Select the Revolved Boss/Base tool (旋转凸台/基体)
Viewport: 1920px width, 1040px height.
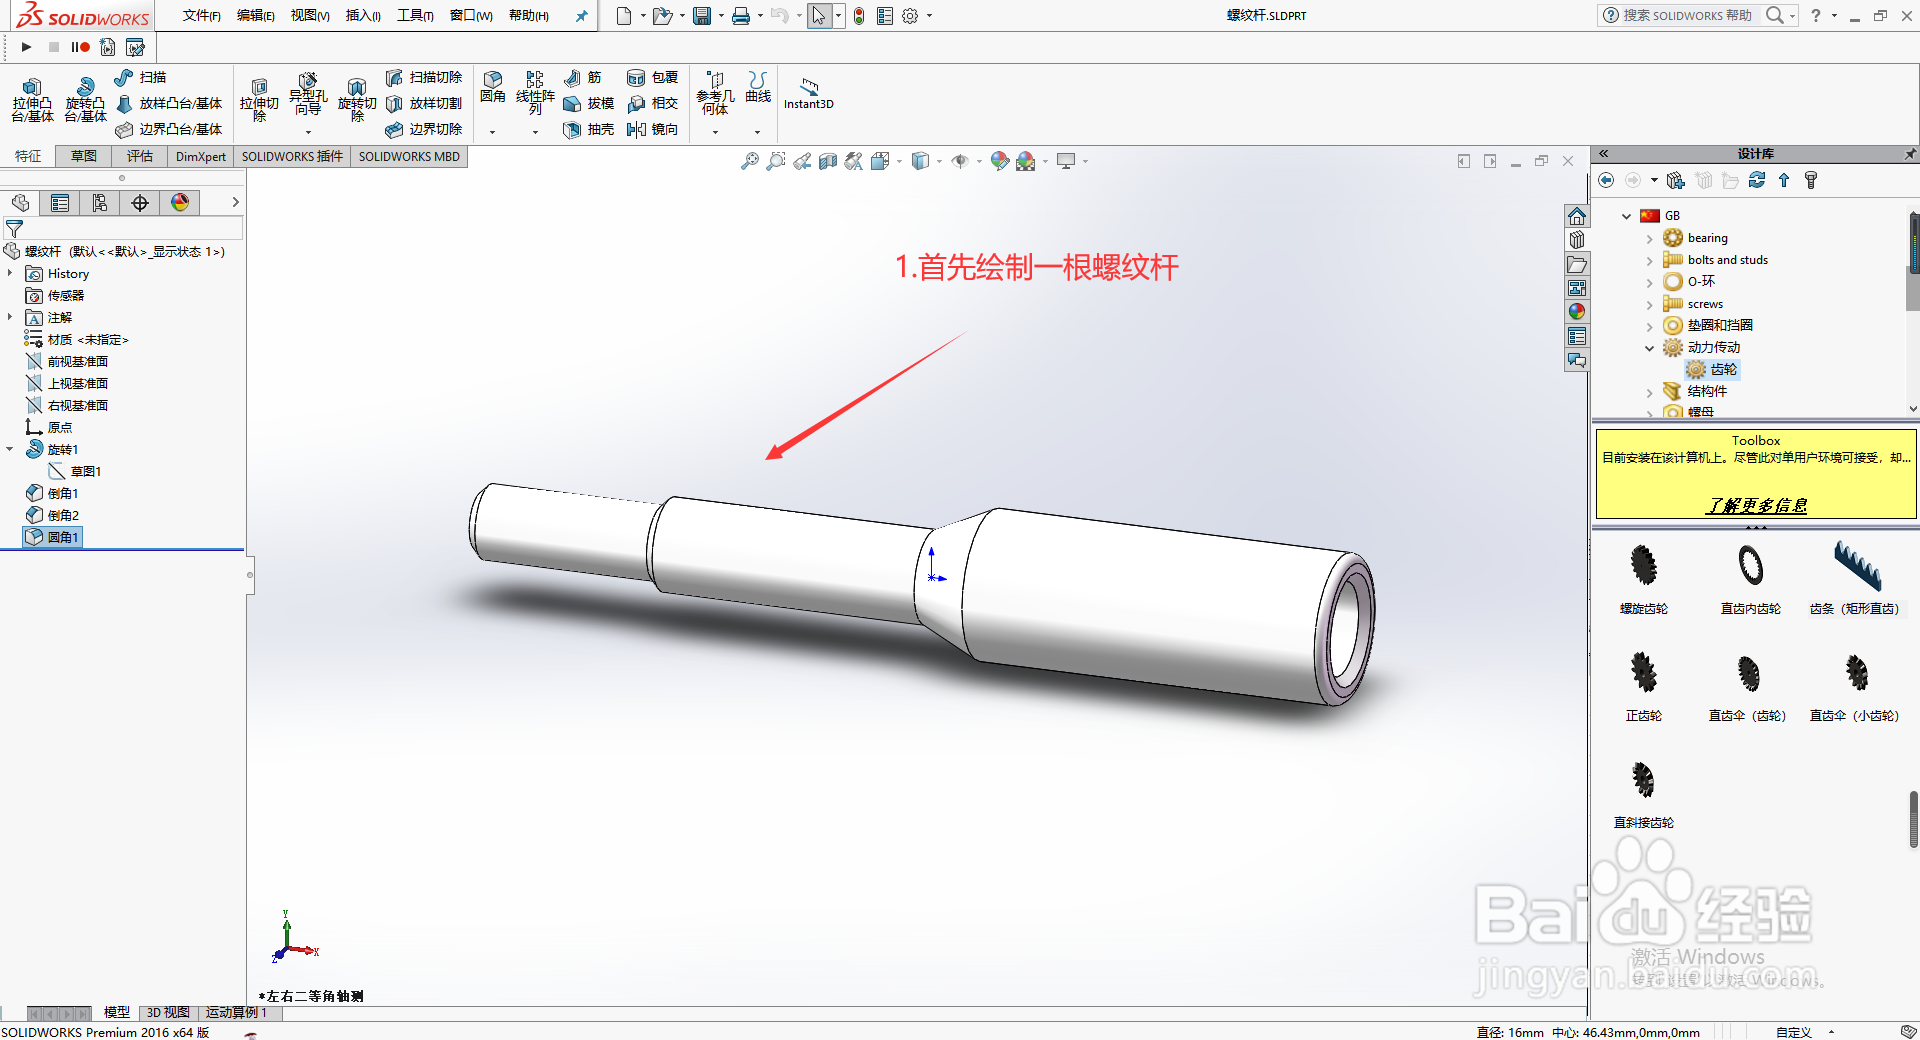click(85, 100)
